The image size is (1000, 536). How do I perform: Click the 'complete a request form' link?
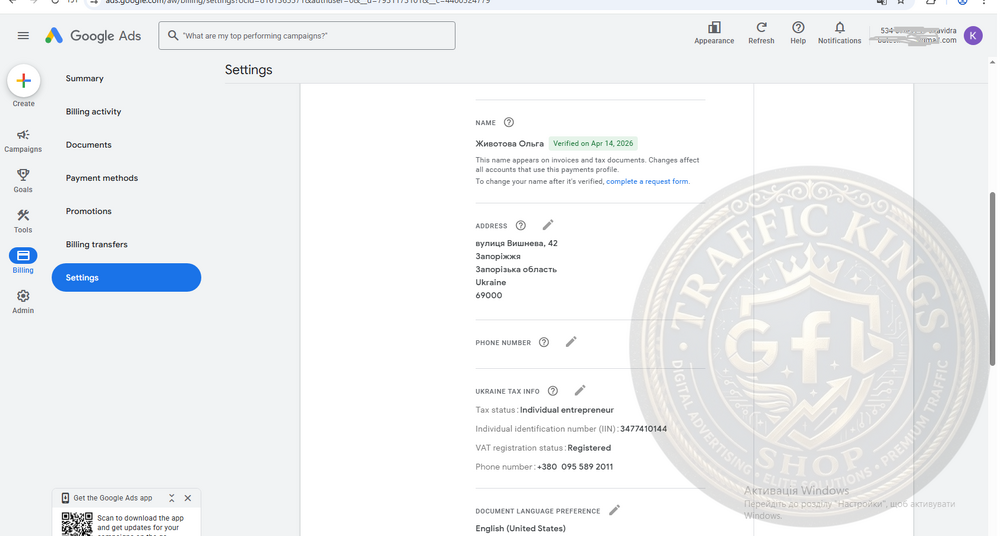pos(647,181)
